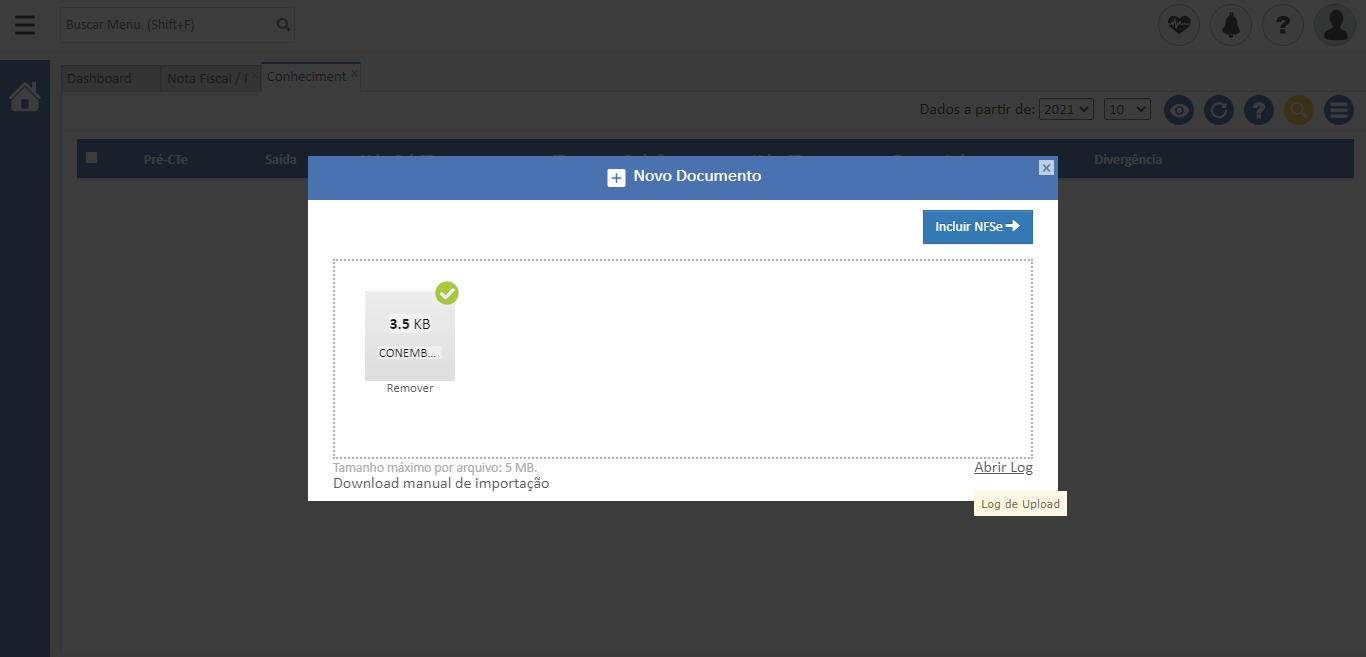Click the Incluir NFSe button

point(977,227)
